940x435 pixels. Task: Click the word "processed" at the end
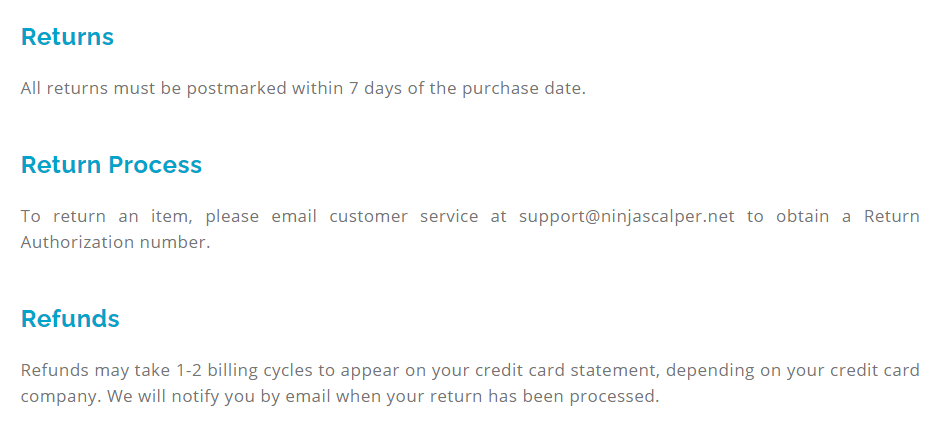617,396
